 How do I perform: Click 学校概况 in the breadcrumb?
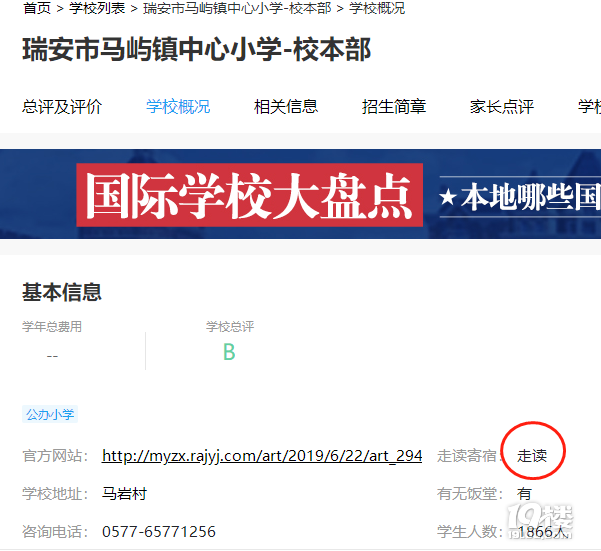click(x=377, y=8)
